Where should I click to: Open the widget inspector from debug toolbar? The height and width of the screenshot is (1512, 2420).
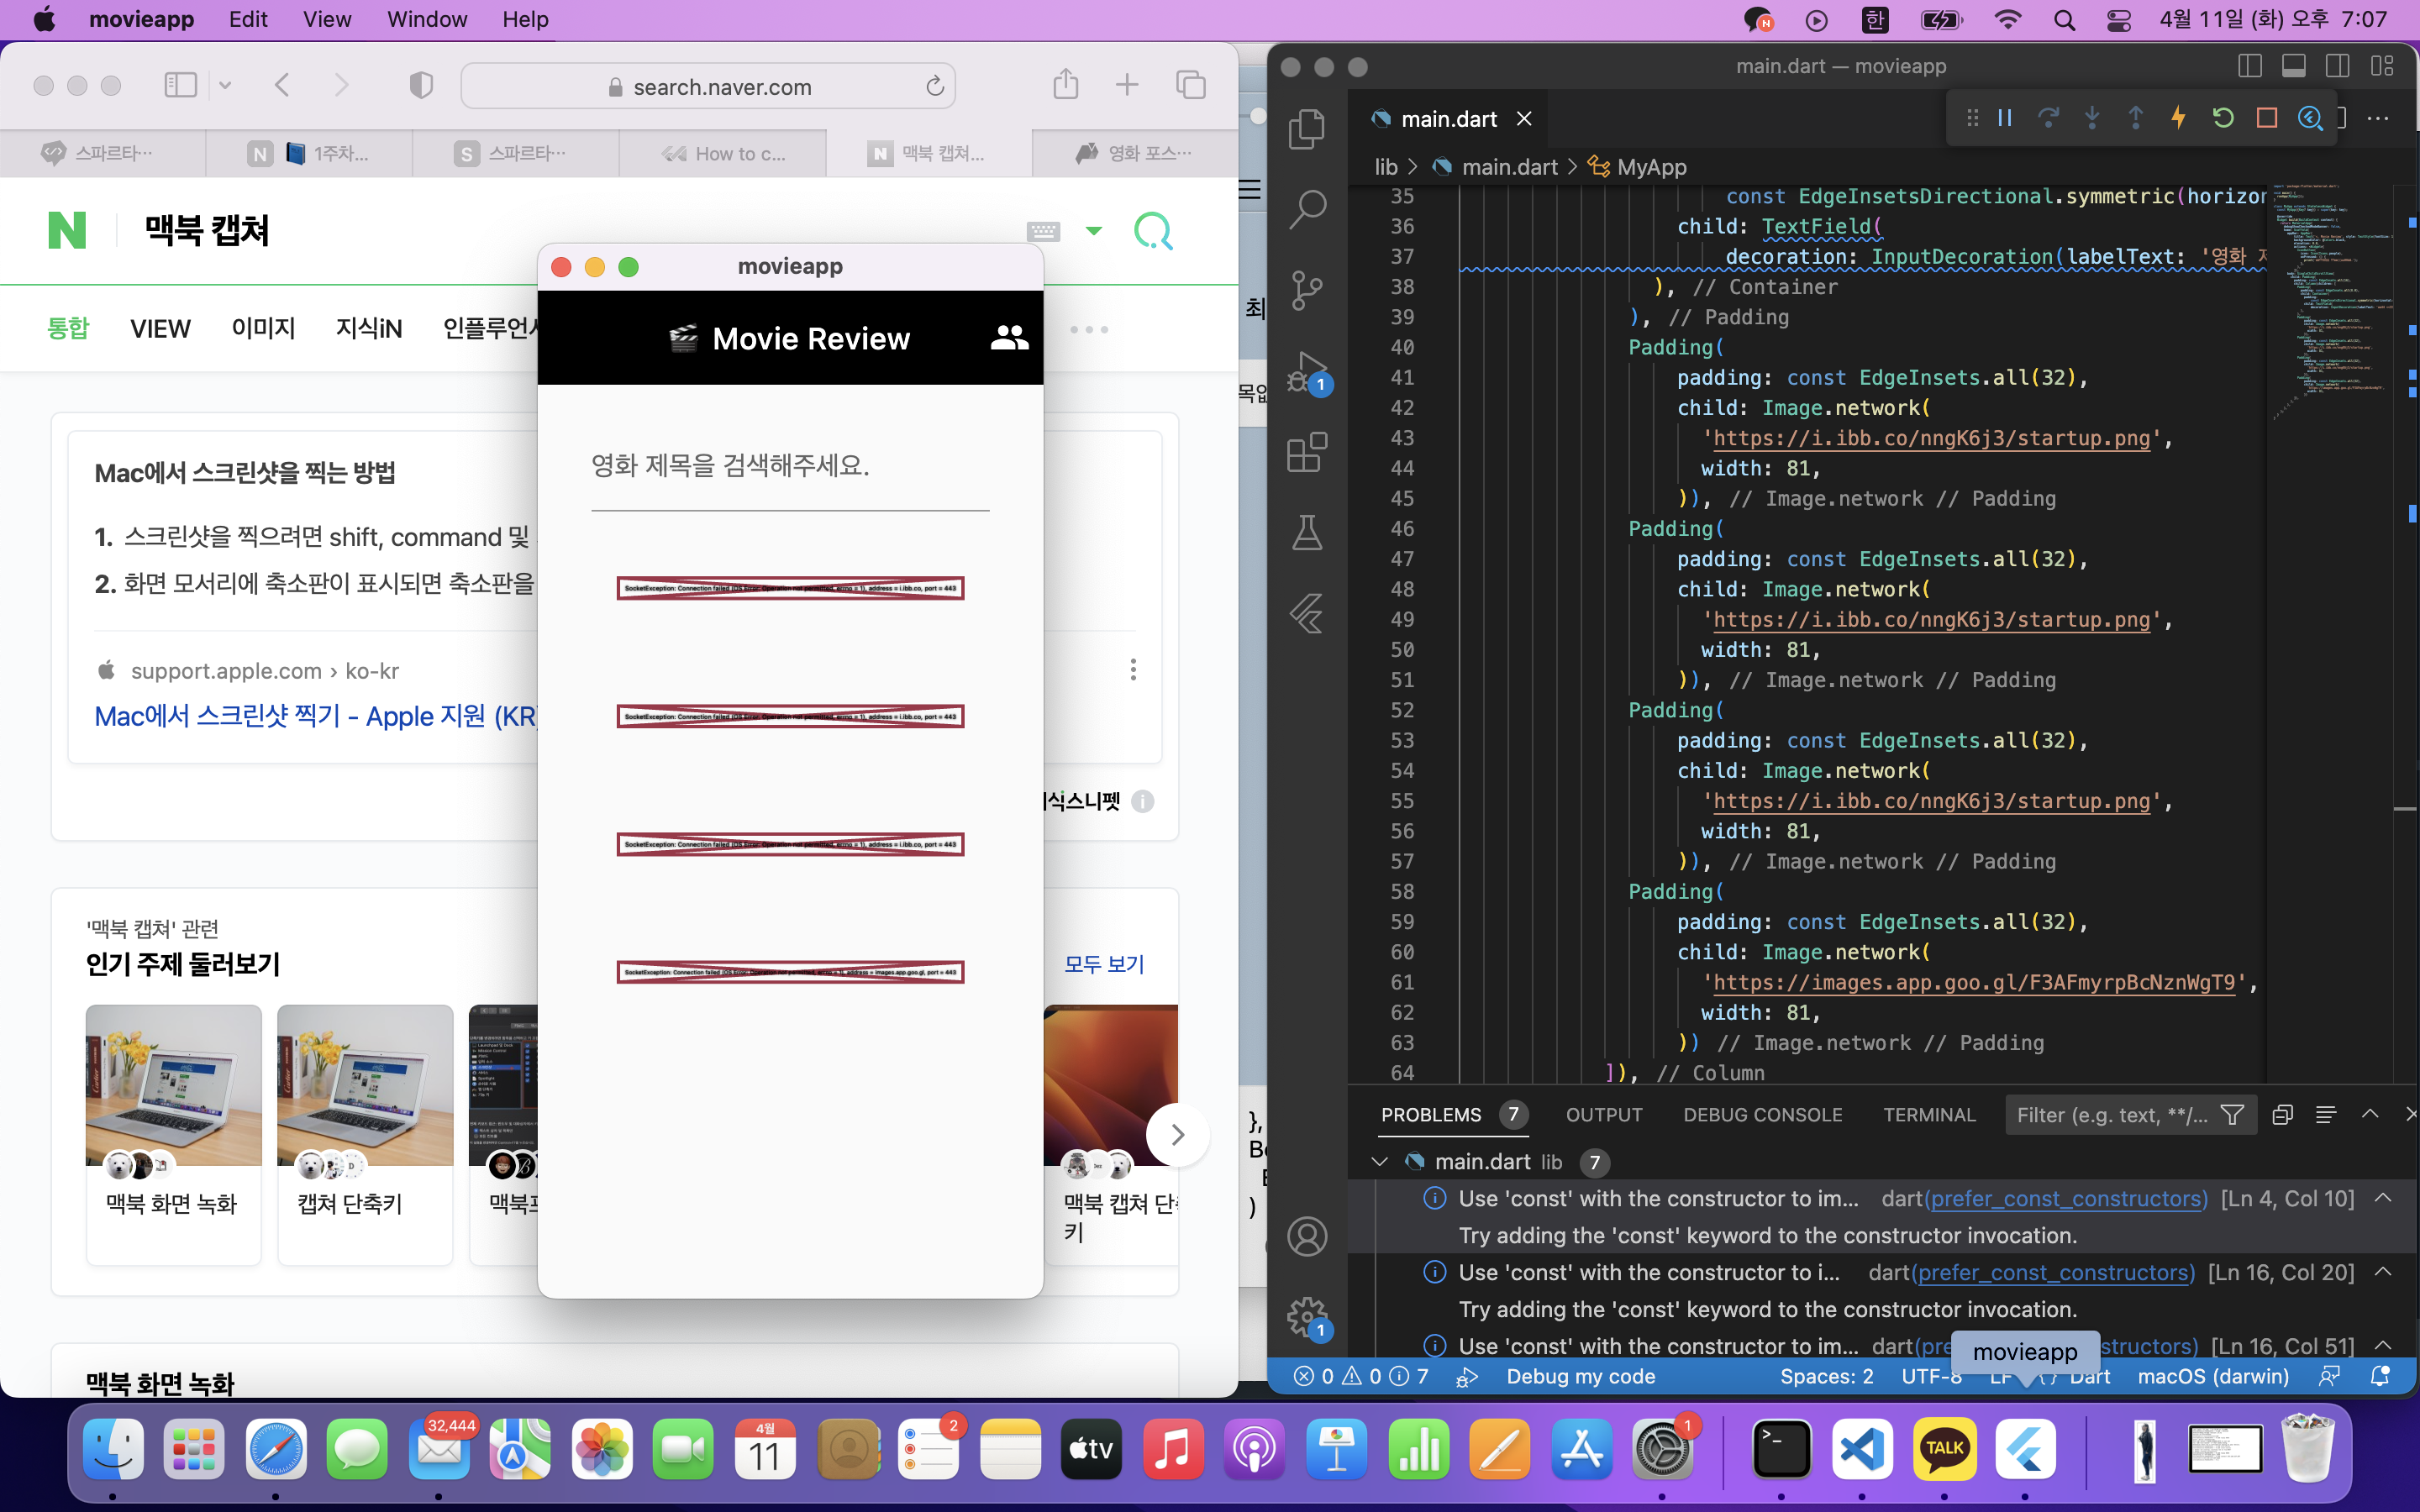(2310, 118)
